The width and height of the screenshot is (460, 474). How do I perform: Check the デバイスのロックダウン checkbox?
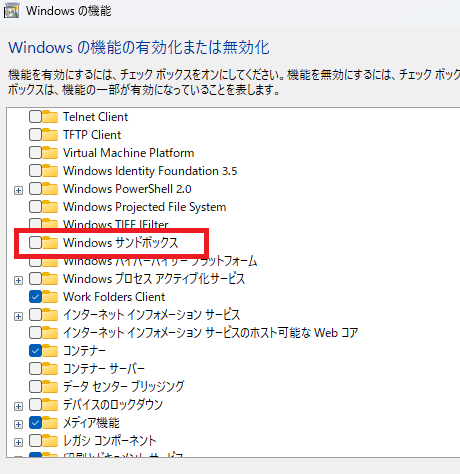click(x=35, y=405)
